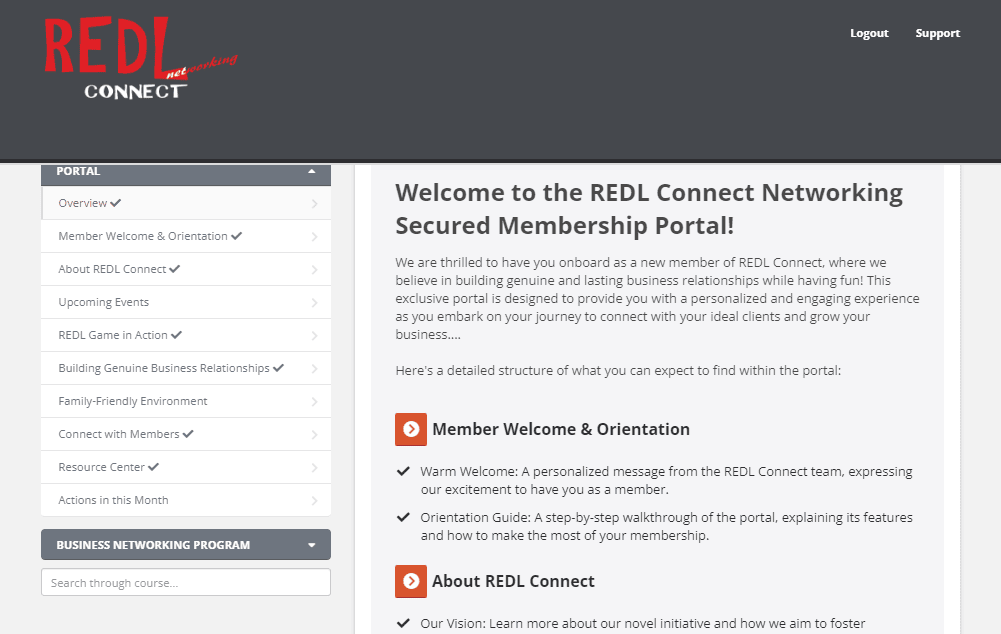Click orange arrow icon beside About REDL Connect heading
Viewport: 1001px width, 634px height.
pyautogui.click(x=411, y=581)
